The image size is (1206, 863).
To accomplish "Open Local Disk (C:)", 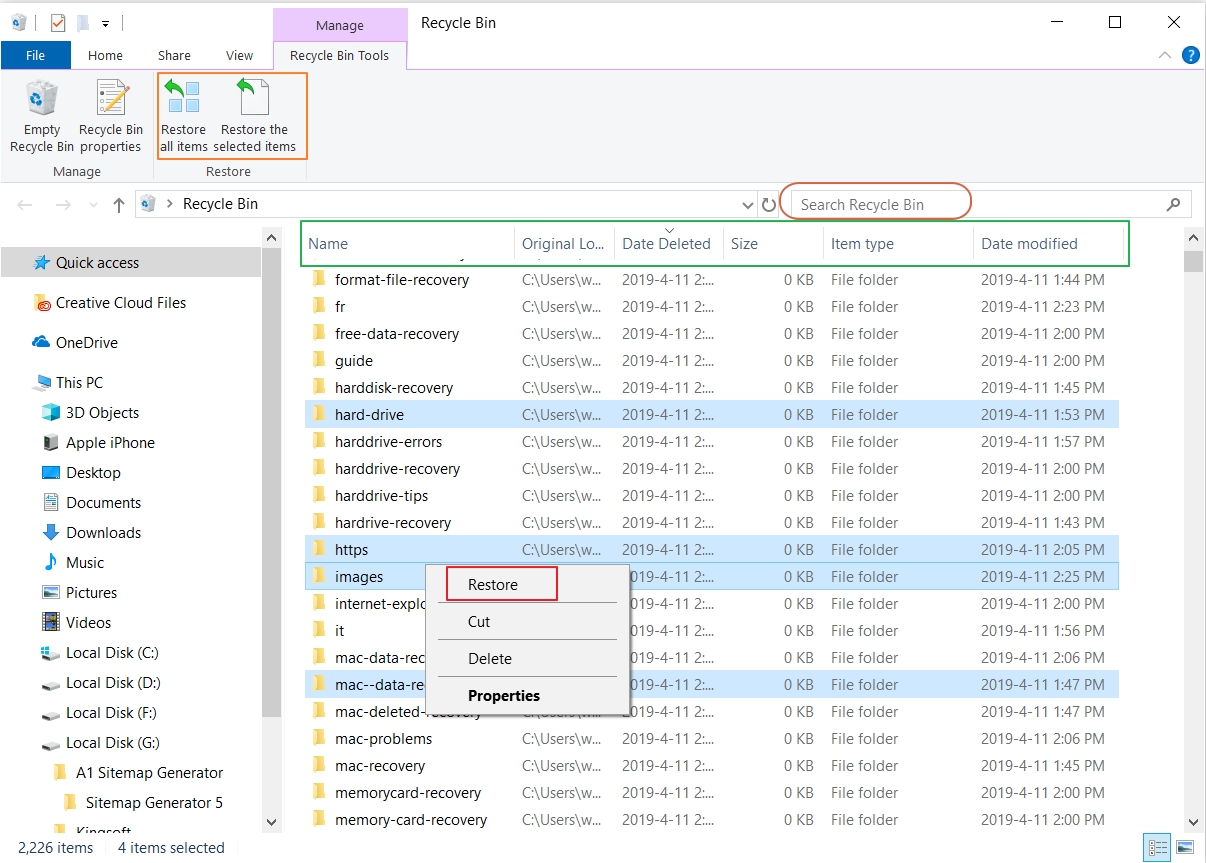I will [x=101, y=653].
